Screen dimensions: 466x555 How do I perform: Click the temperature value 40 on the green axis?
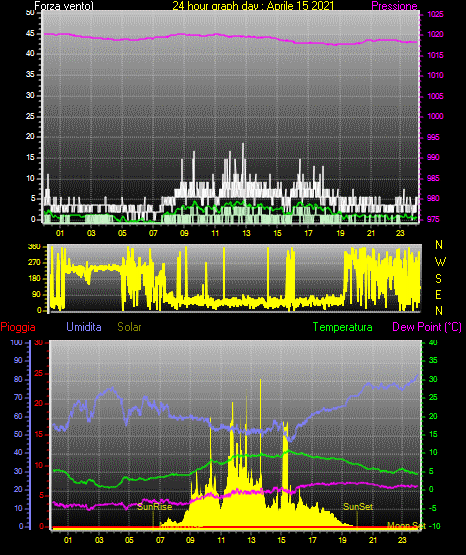click(x=433, y=342)
